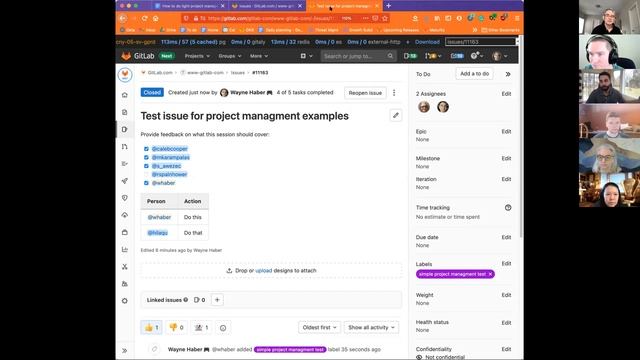Viewport: 640px width, 360px height.
Task: Open the help dropdown in header
Action: click(477, 56)
